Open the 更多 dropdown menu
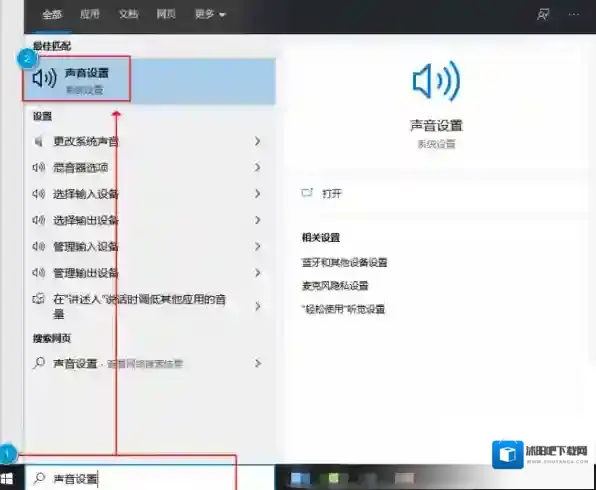Screen dimensions: 596x490 click(x=210, y=14)
